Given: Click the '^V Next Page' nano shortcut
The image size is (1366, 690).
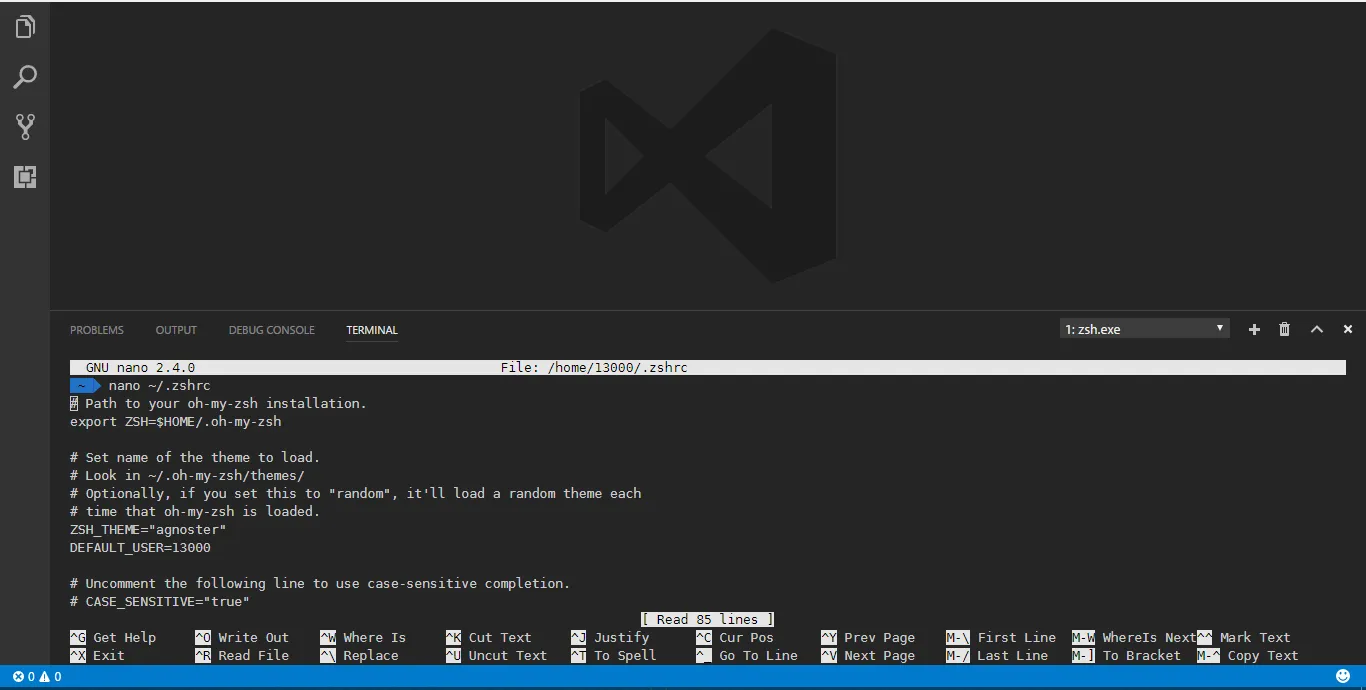Looking at the screenshot, I should click(868, 656).
